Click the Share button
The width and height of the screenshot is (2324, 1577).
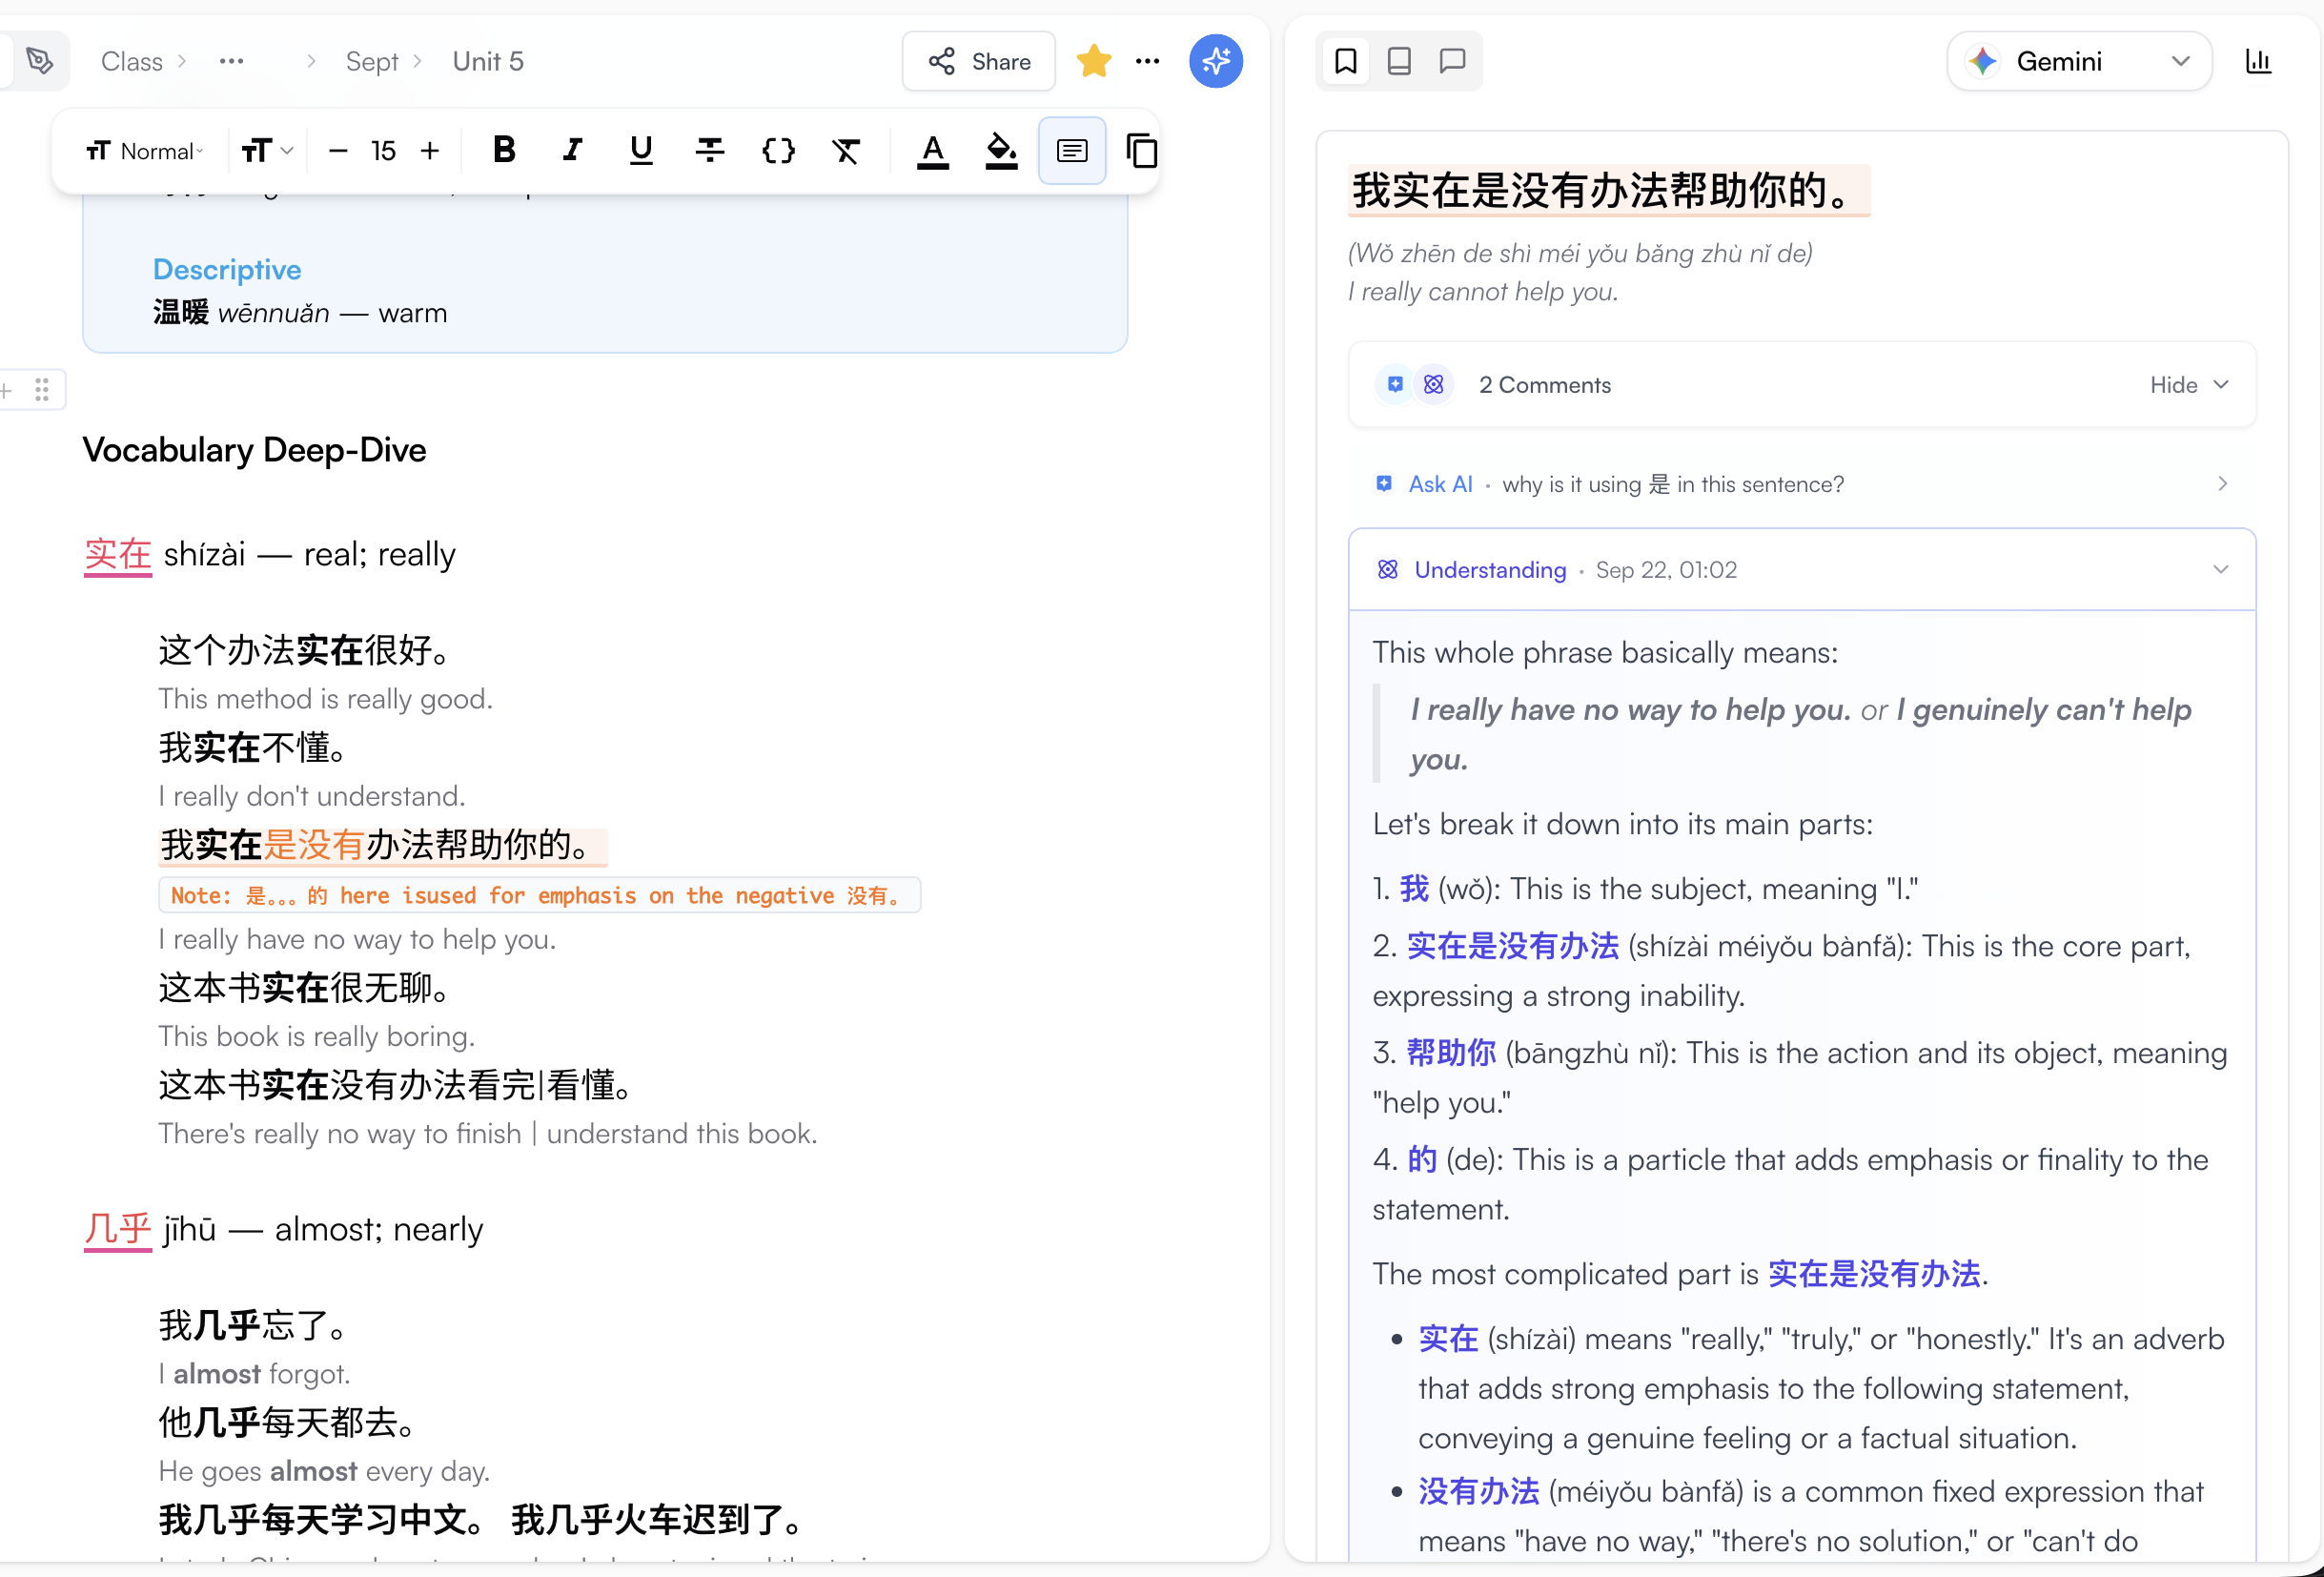point(978,61)
